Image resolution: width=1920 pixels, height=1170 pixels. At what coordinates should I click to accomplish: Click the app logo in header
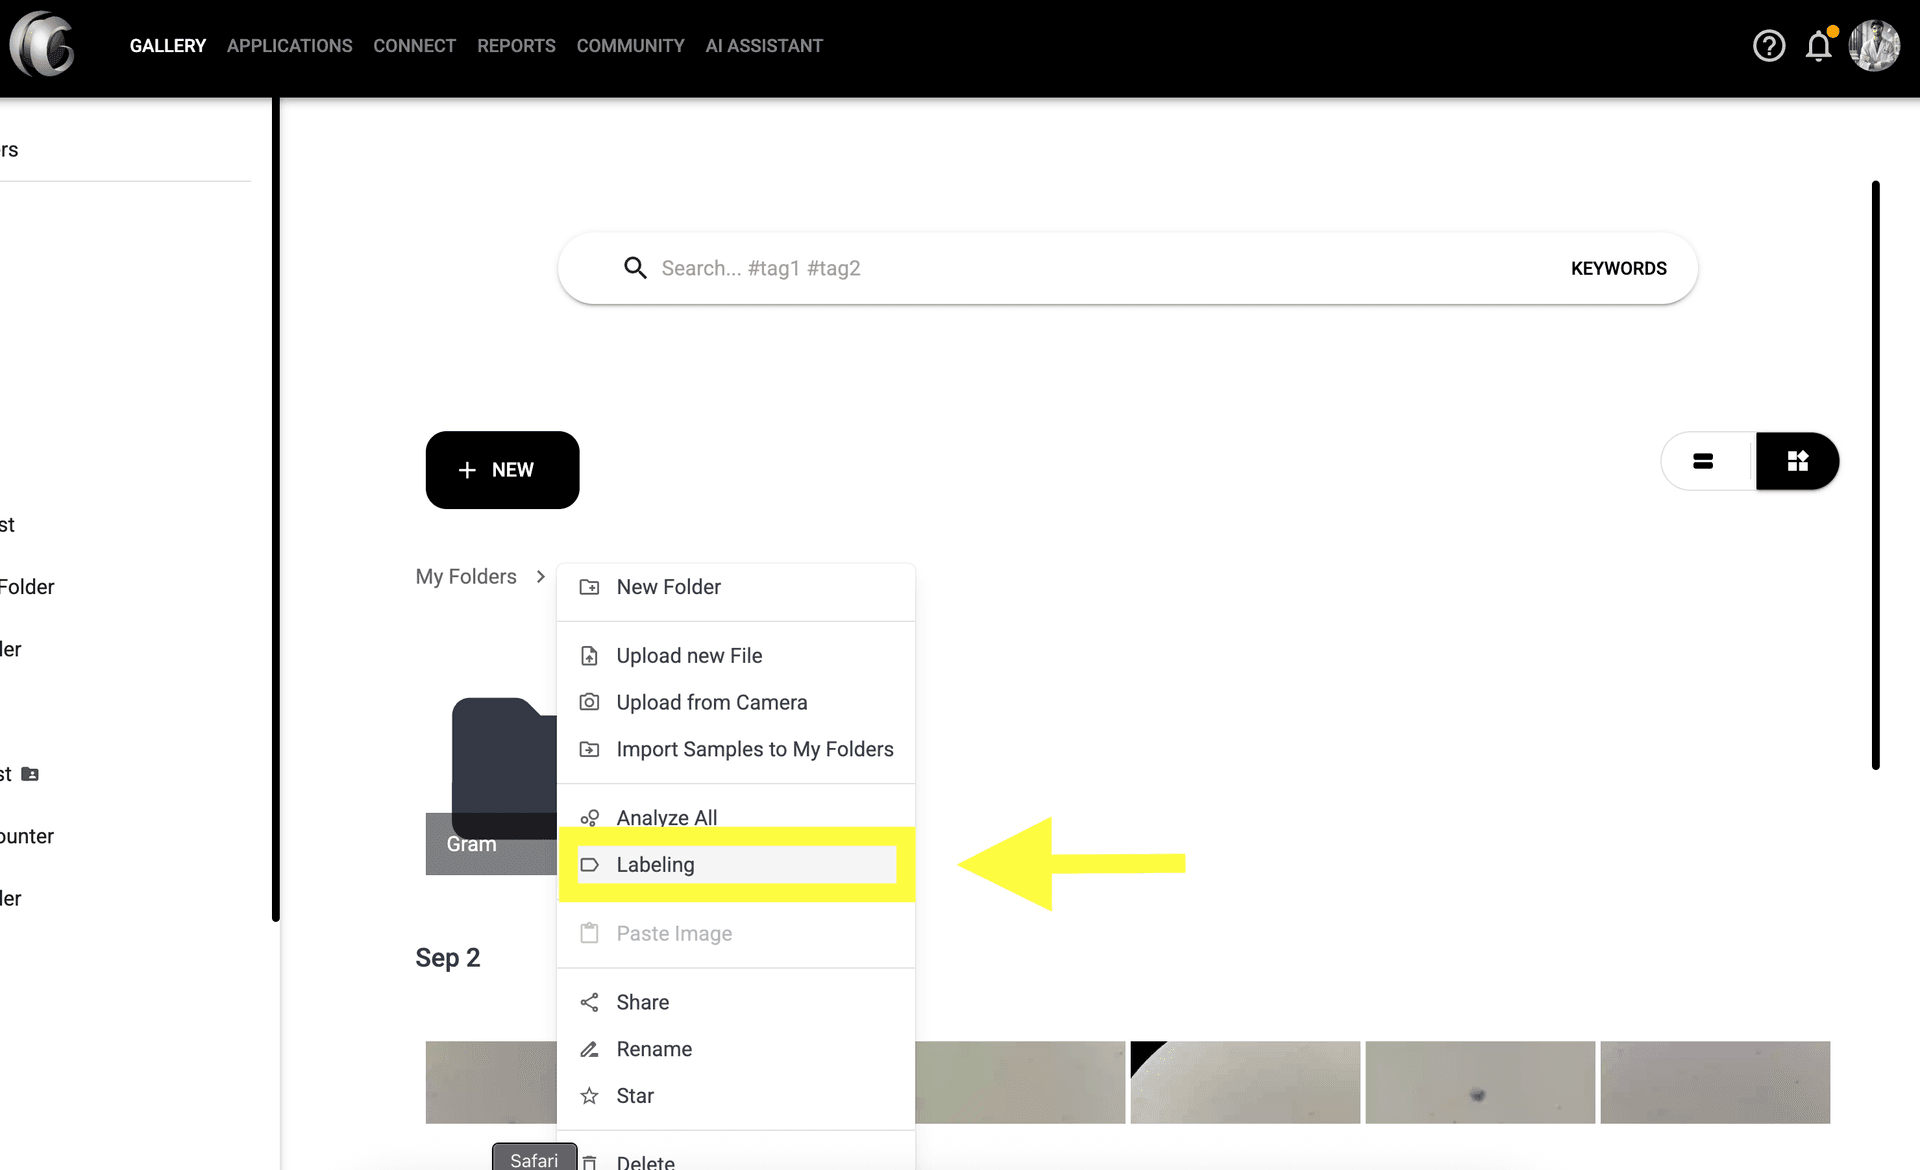(x=42, y=44)
